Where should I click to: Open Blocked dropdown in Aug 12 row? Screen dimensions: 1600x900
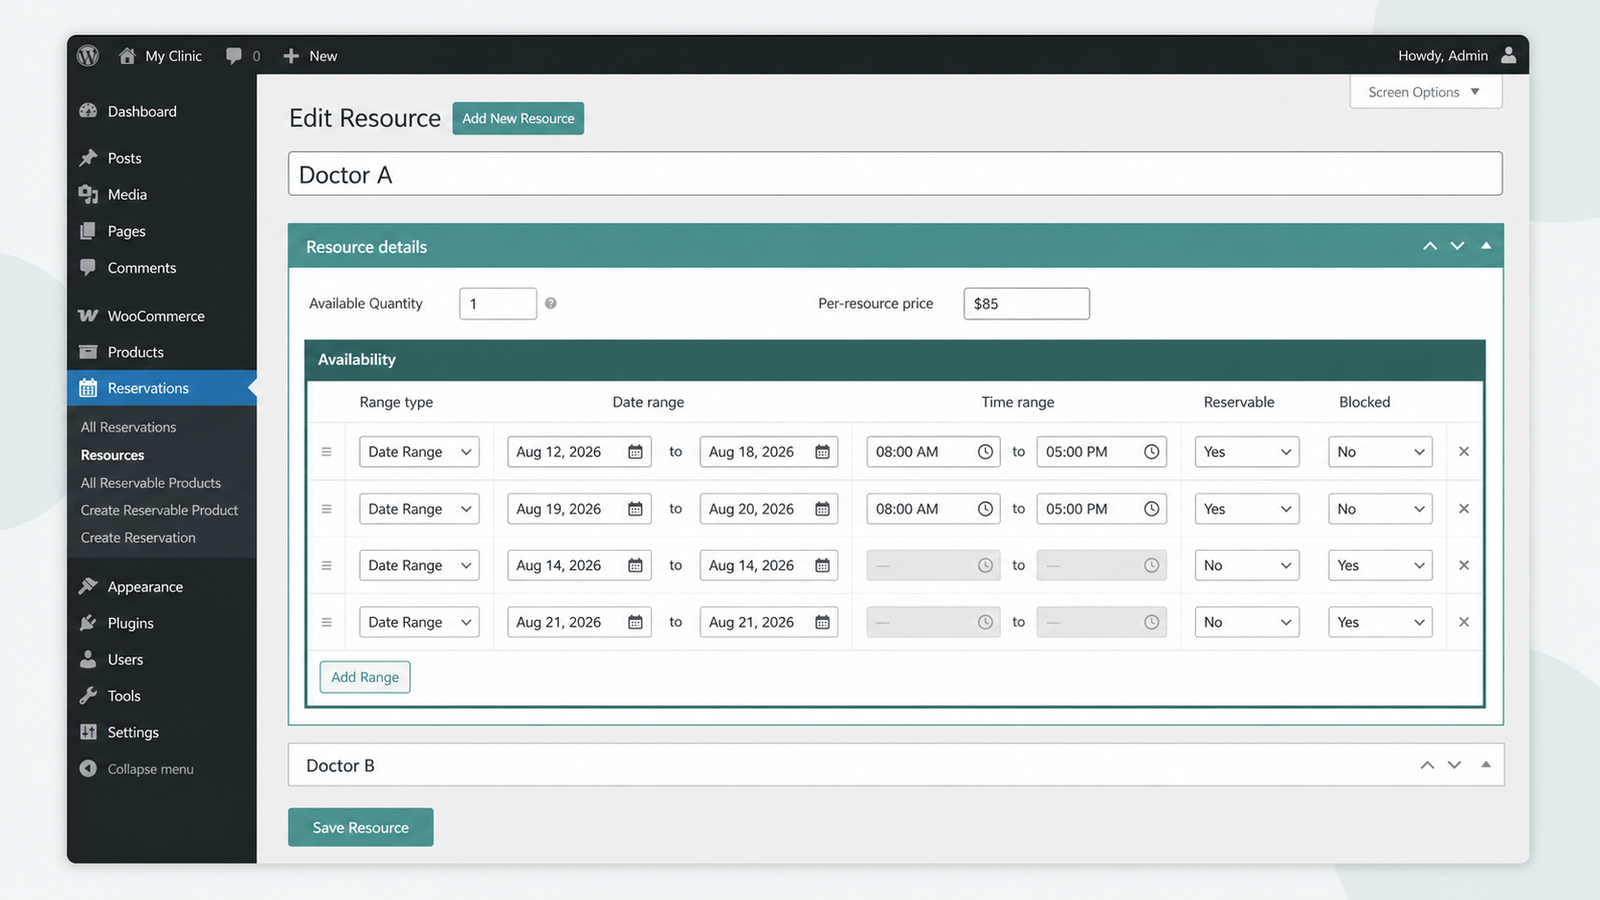(x=1380, y=452)
